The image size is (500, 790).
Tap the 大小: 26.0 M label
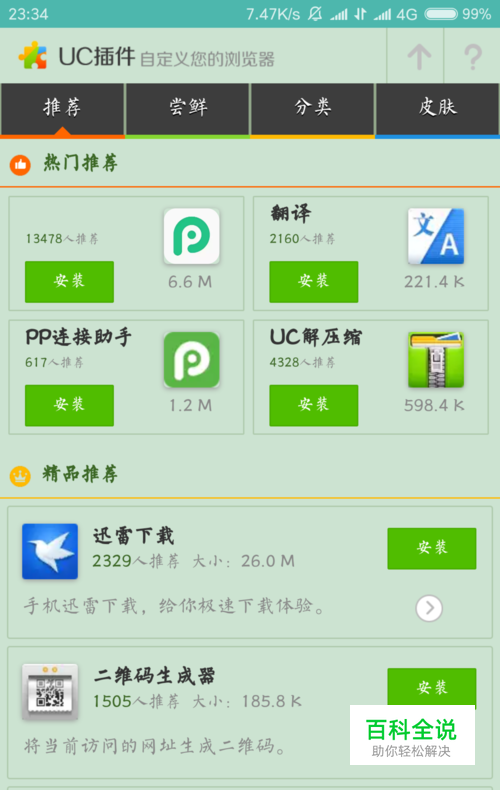click(x=243, y=561)
